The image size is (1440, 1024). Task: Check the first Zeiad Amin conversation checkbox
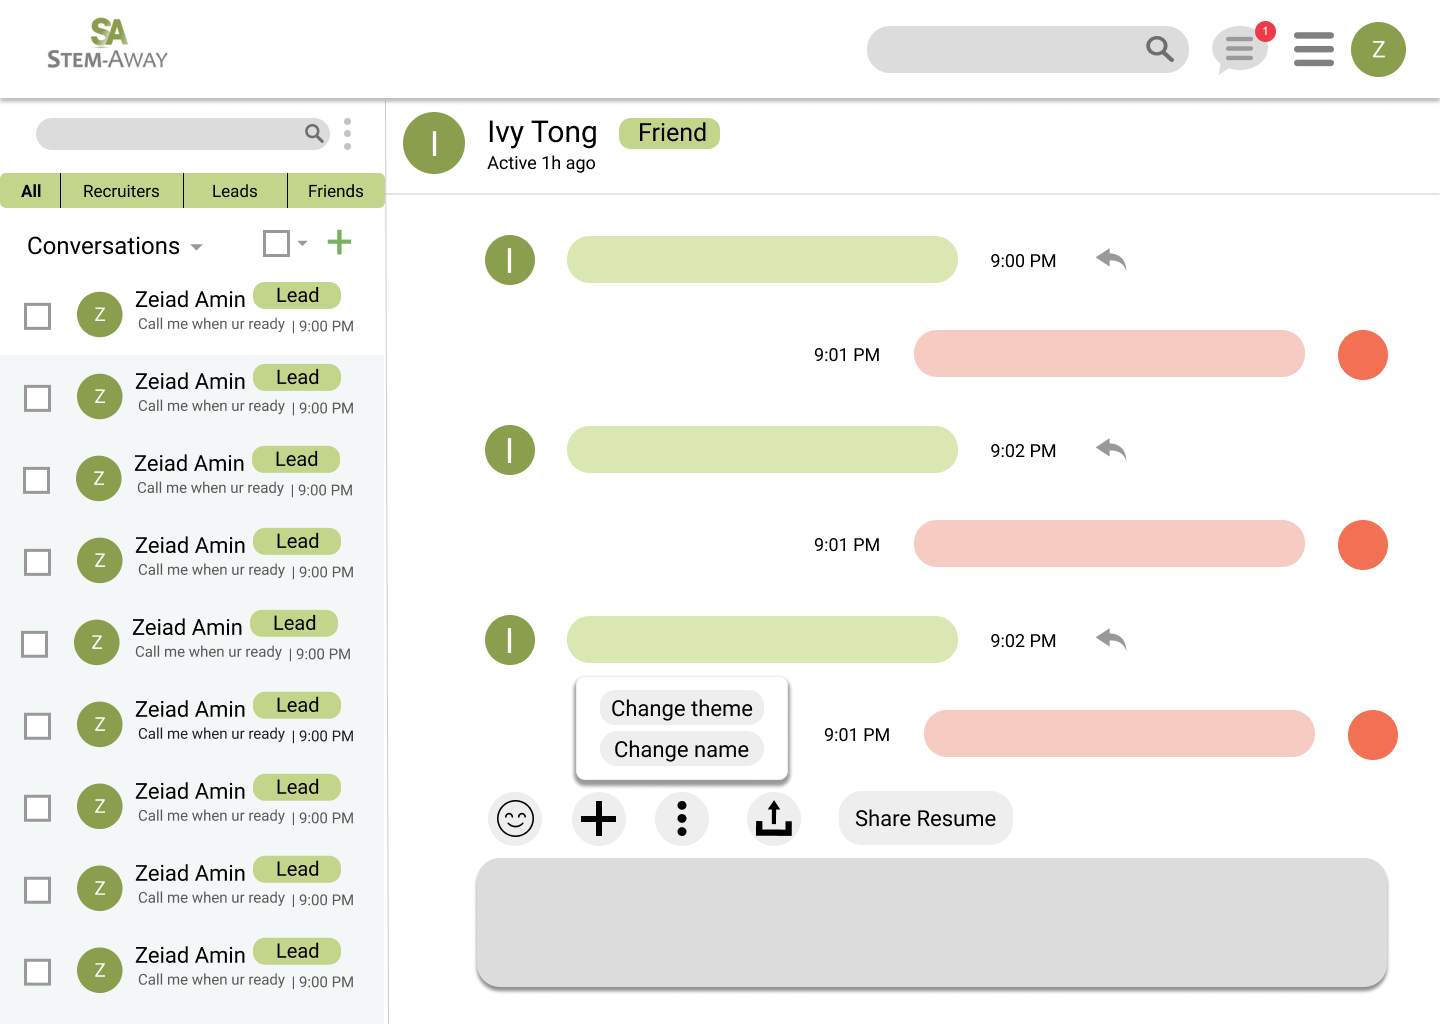38,316
